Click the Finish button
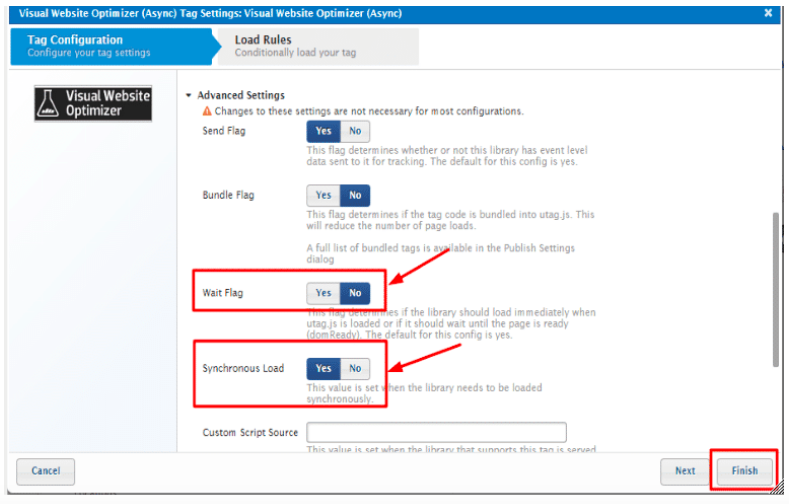Viewport: 789px width, 504px height. pyautogui.click(x=745, y=471)
